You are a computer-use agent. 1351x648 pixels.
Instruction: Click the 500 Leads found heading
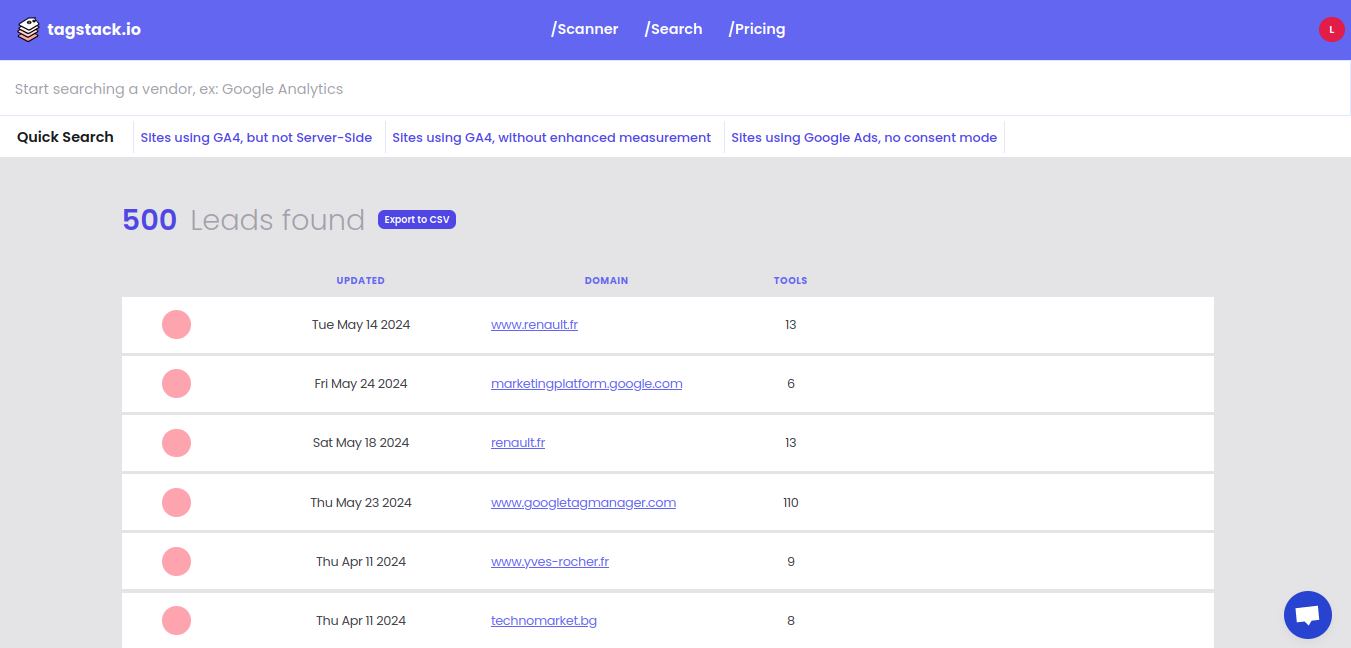243,220
